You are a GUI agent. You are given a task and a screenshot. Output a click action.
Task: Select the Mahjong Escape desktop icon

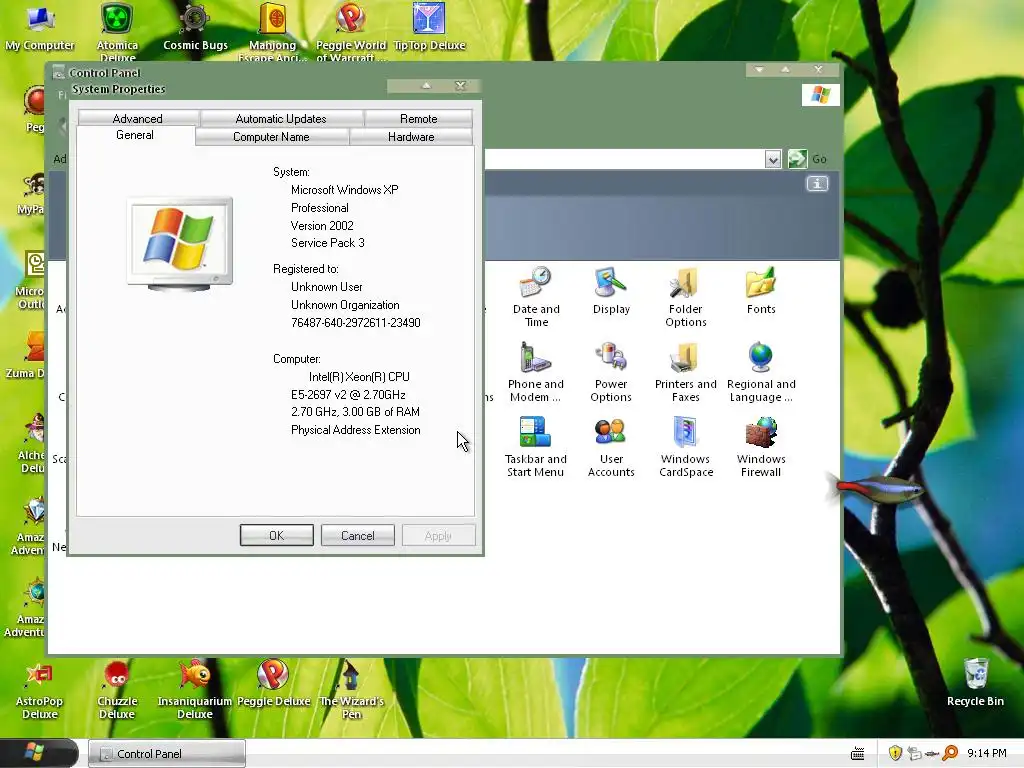click(272, 31)
